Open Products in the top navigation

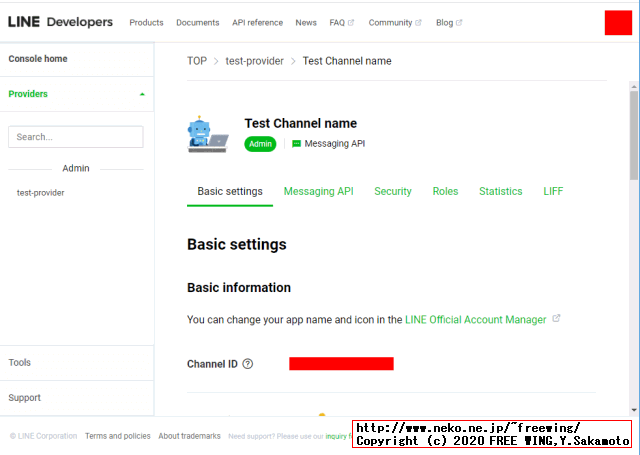146,22
